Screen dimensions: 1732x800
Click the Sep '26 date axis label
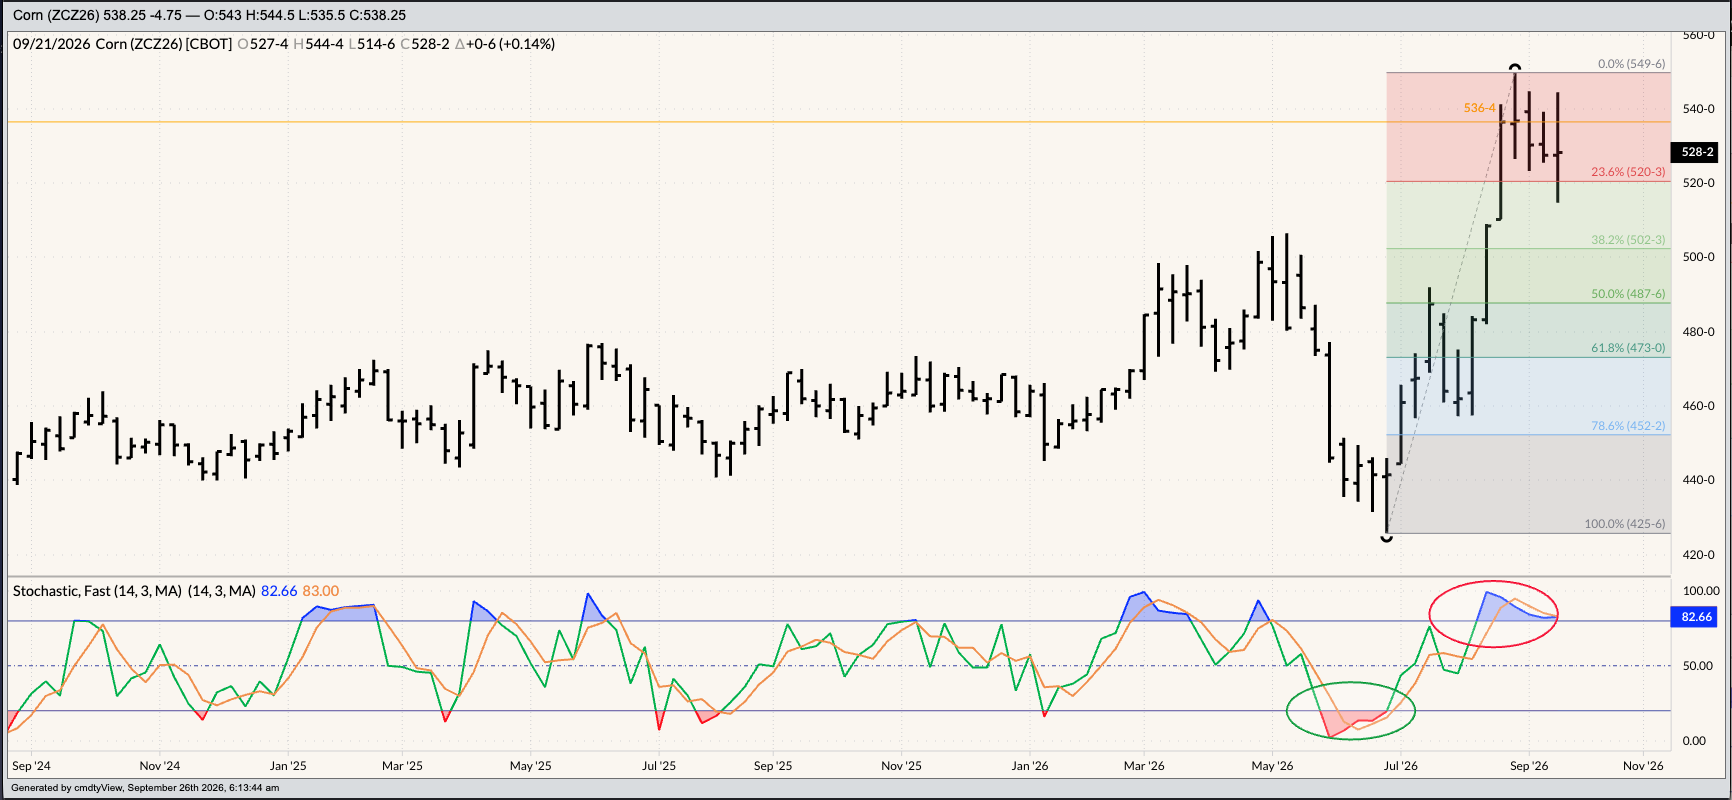pyautogui.click(x=1529, y=766)
